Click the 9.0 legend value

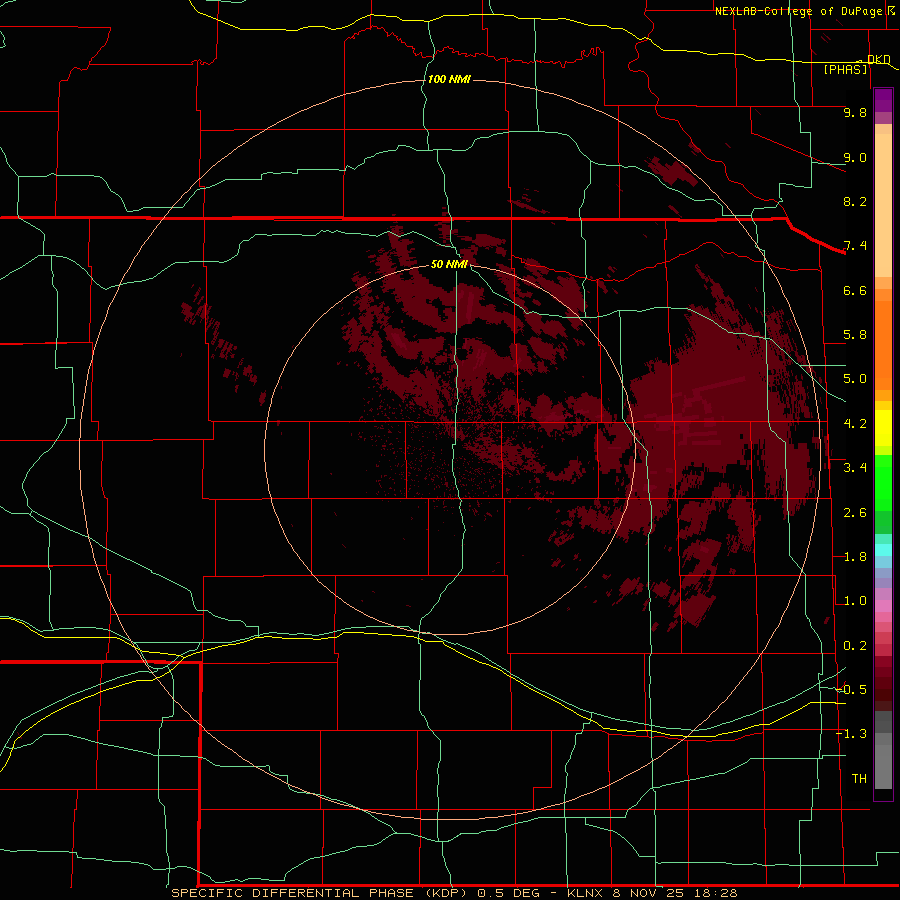(855, 157)
